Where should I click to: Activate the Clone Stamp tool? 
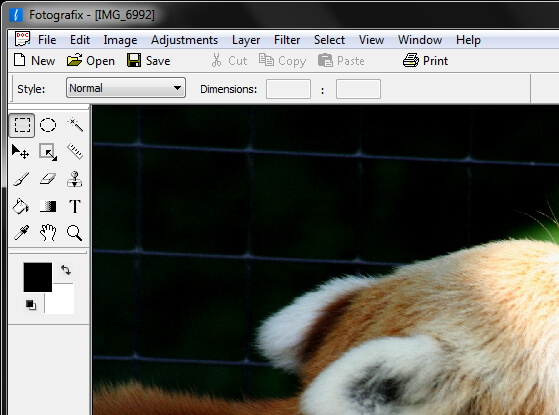pyautogui.click(x=75, y=179)
